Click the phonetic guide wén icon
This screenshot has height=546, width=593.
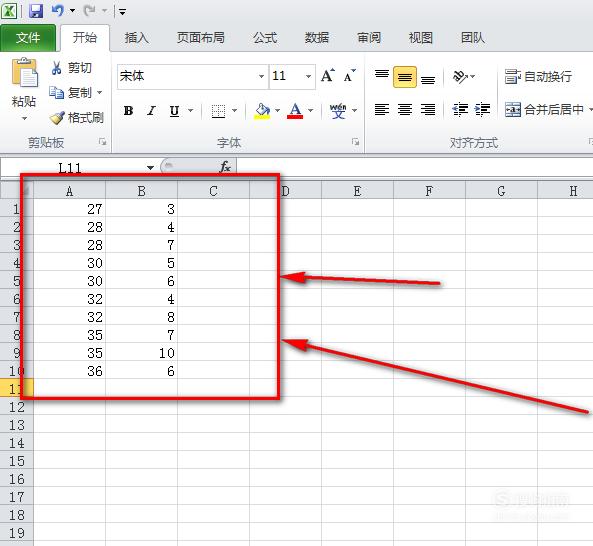point(338,111)
